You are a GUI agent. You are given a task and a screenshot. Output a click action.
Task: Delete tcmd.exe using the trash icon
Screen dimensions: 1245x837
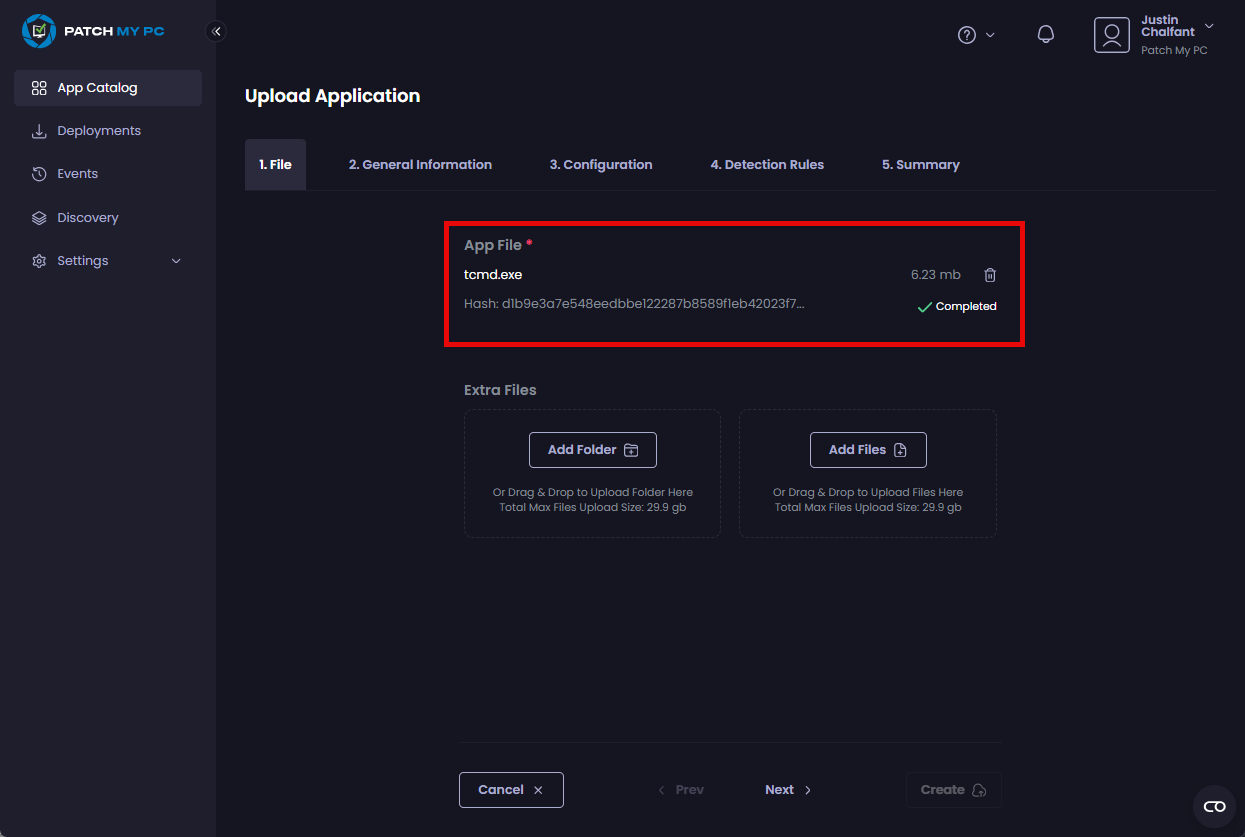tap(990, 275)
